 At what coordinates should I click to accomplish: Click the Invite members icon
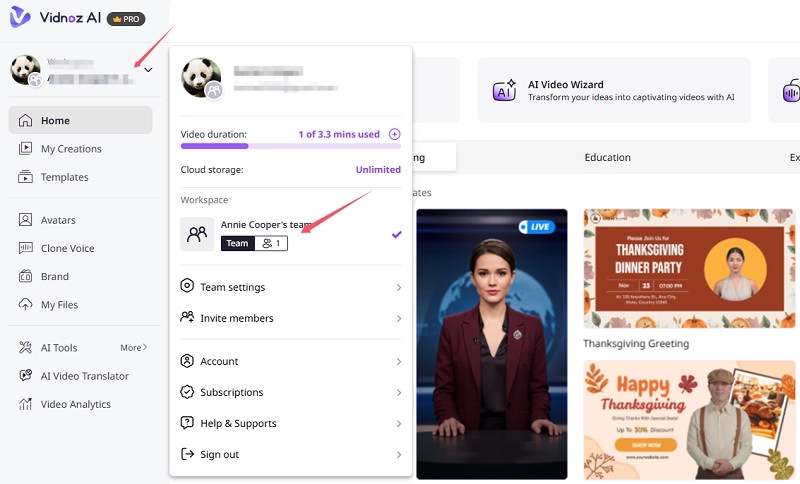(x=187, y=317)
